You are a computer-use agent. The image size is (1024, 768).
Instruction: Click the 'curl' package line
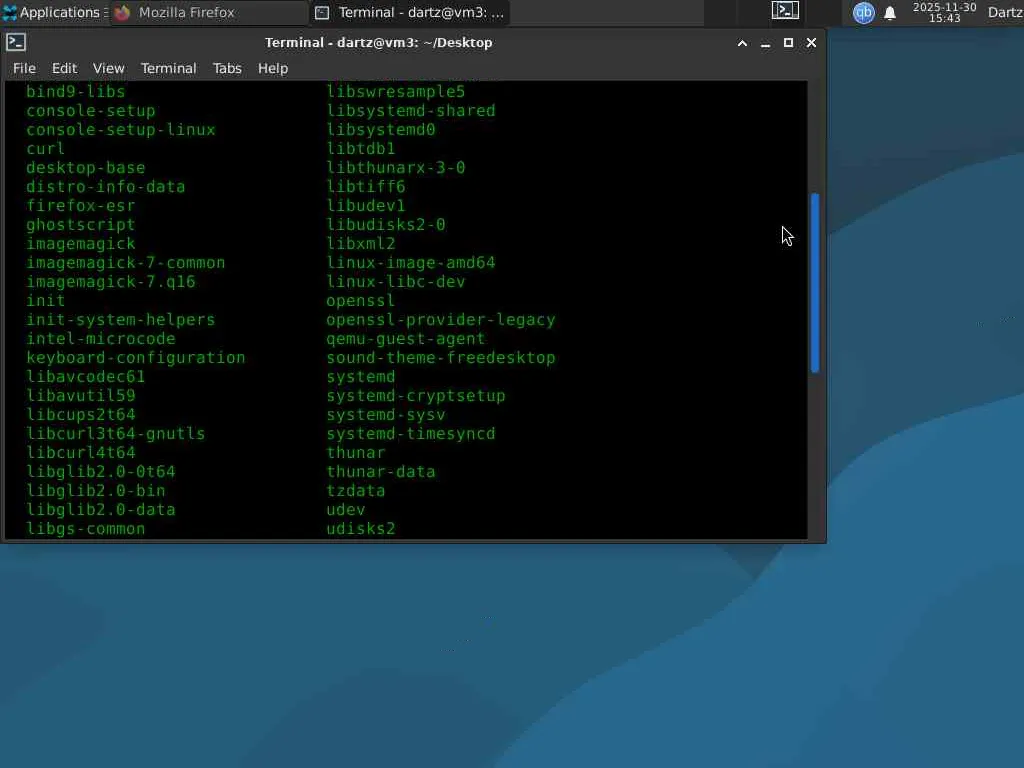[x=45, y=149]
